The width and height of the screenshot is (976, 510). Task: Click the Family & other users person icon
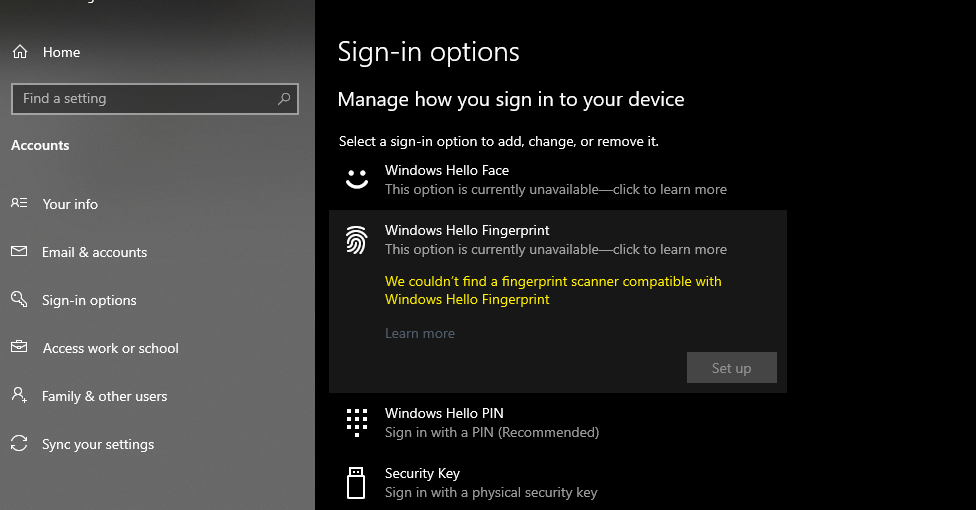click(x=19, y=395)
